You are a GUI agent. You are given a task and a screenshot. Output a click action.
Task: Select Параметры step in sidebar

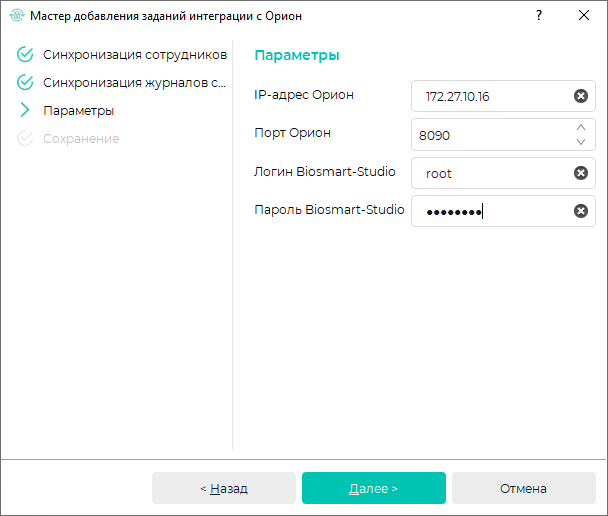[x=79, y=111]
